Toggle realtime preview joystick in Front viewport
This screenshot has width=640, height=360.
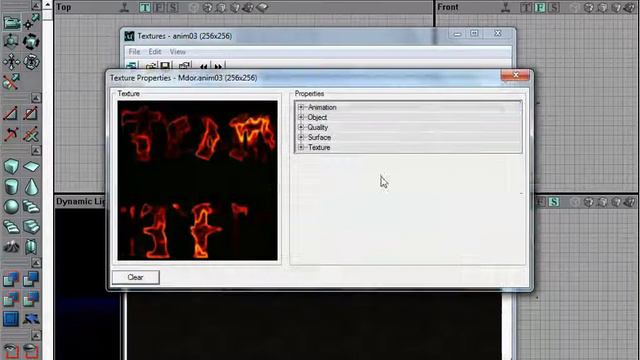pos(506,7)
